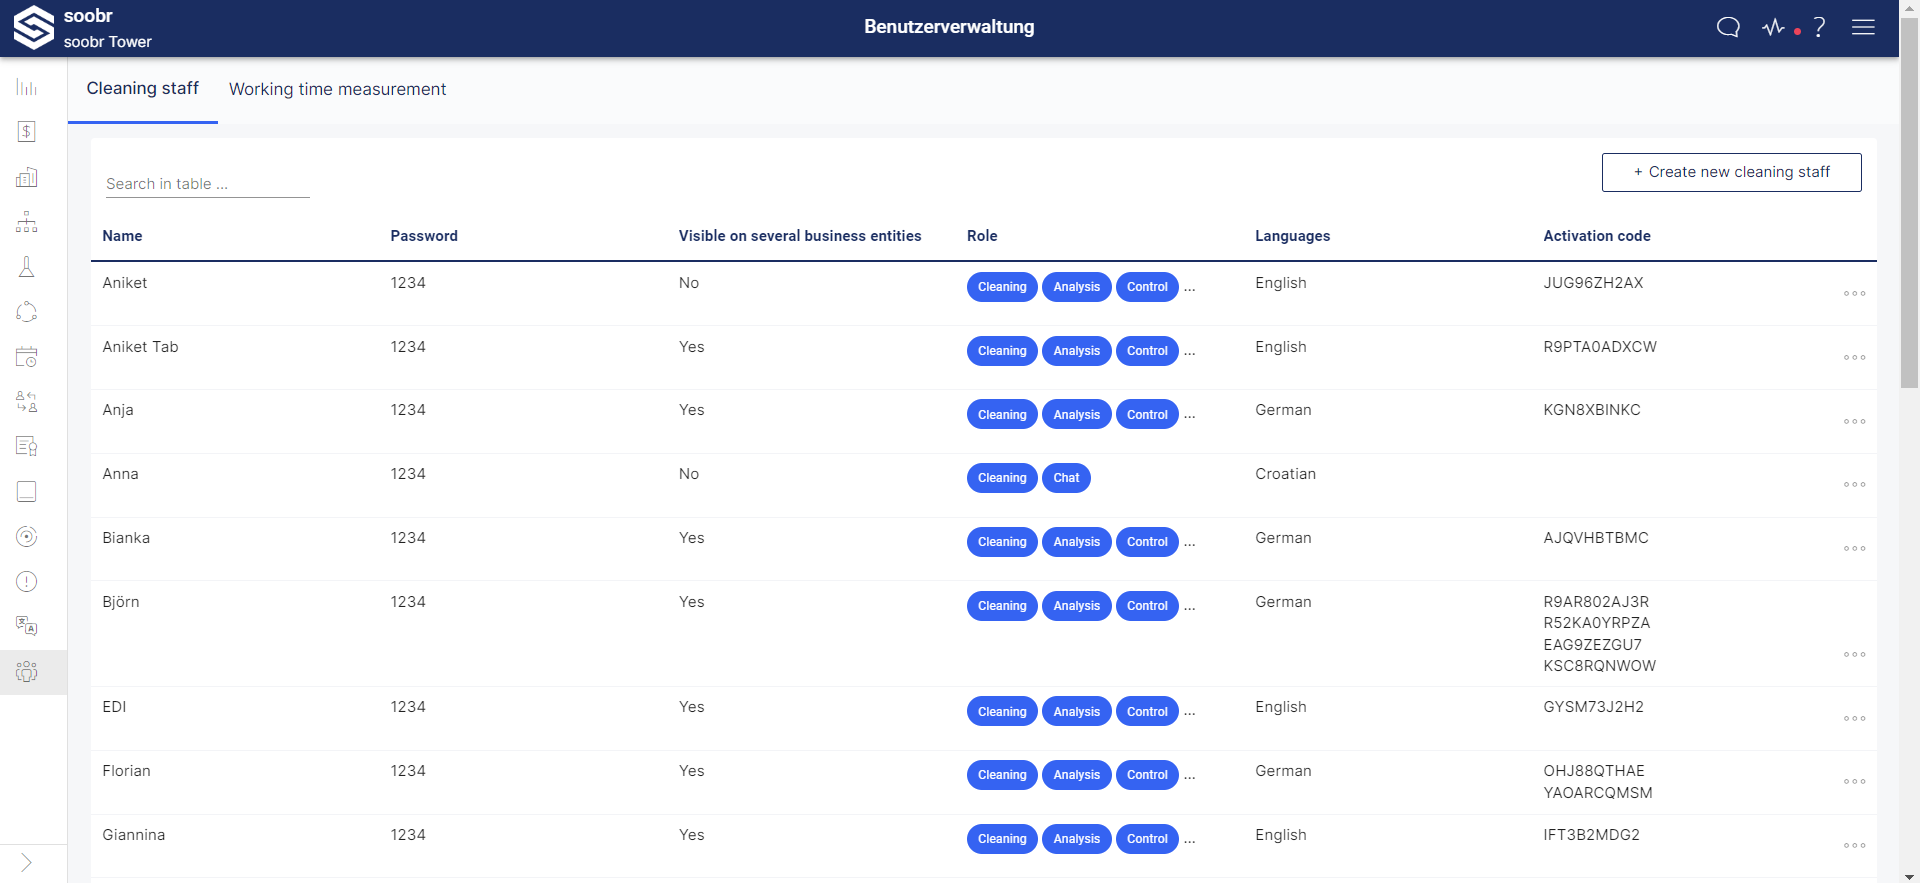The image size is (1920, 883).
Task: Open the tablet device sidebar icon
Action: coord(27,491)
